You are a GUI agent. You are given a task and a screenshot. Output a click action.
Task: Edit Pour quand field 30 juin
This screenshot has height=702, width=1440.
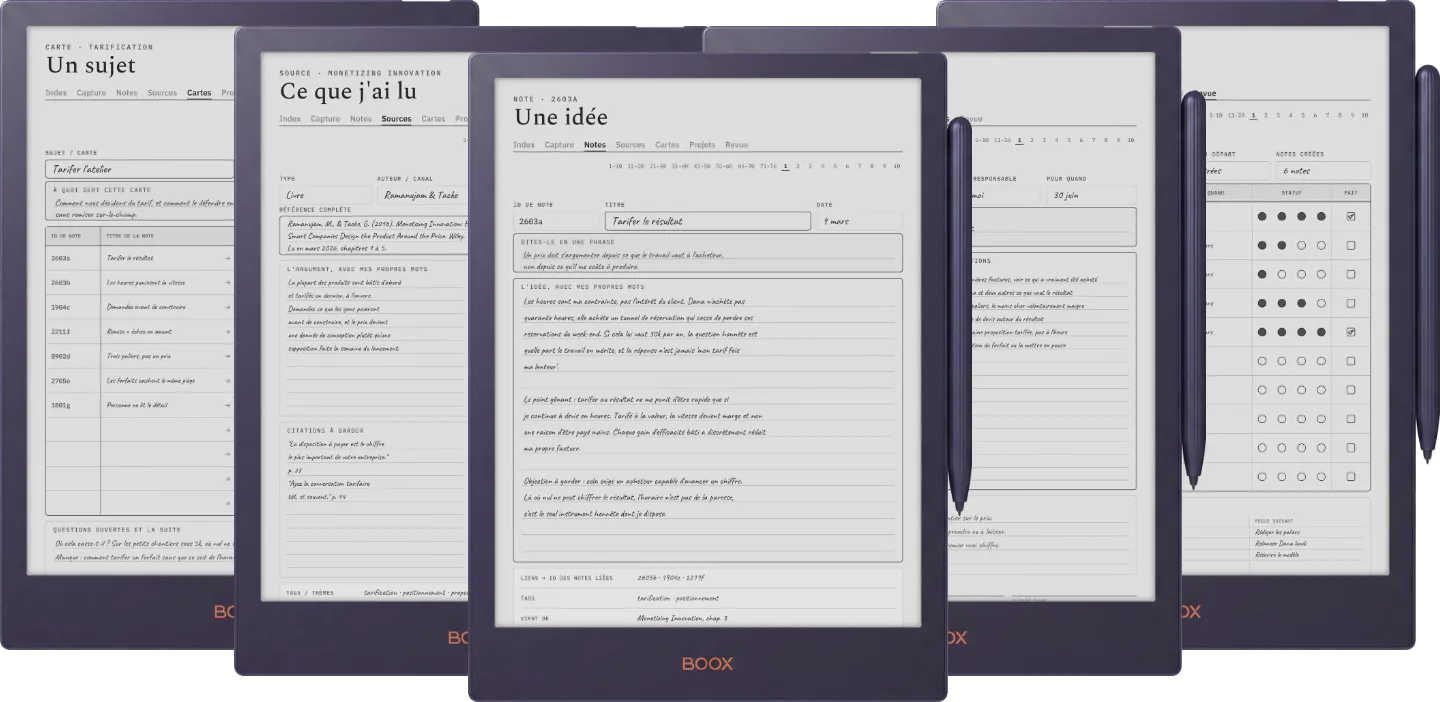point(1091,195)
